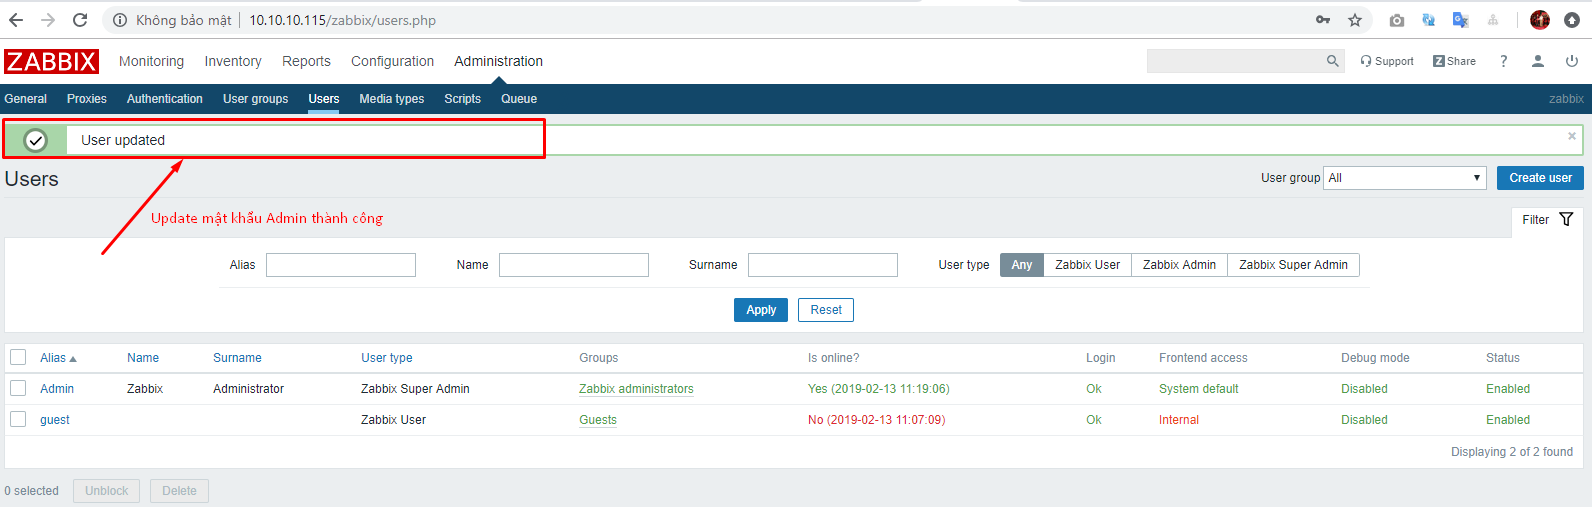The width and height of the screenshot is (1592, 507).
Task: Select Zabbix Super Admin user type
Action: [x=1293, y=265]
